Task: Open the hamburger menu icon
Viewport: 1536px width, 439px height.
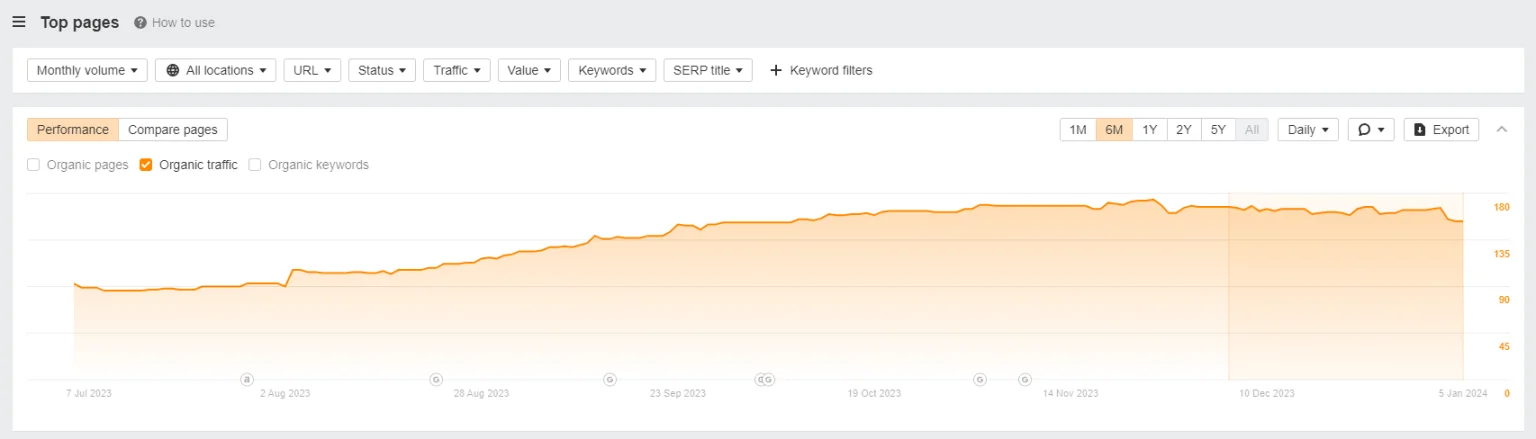Action: click(x=19, y=22)
